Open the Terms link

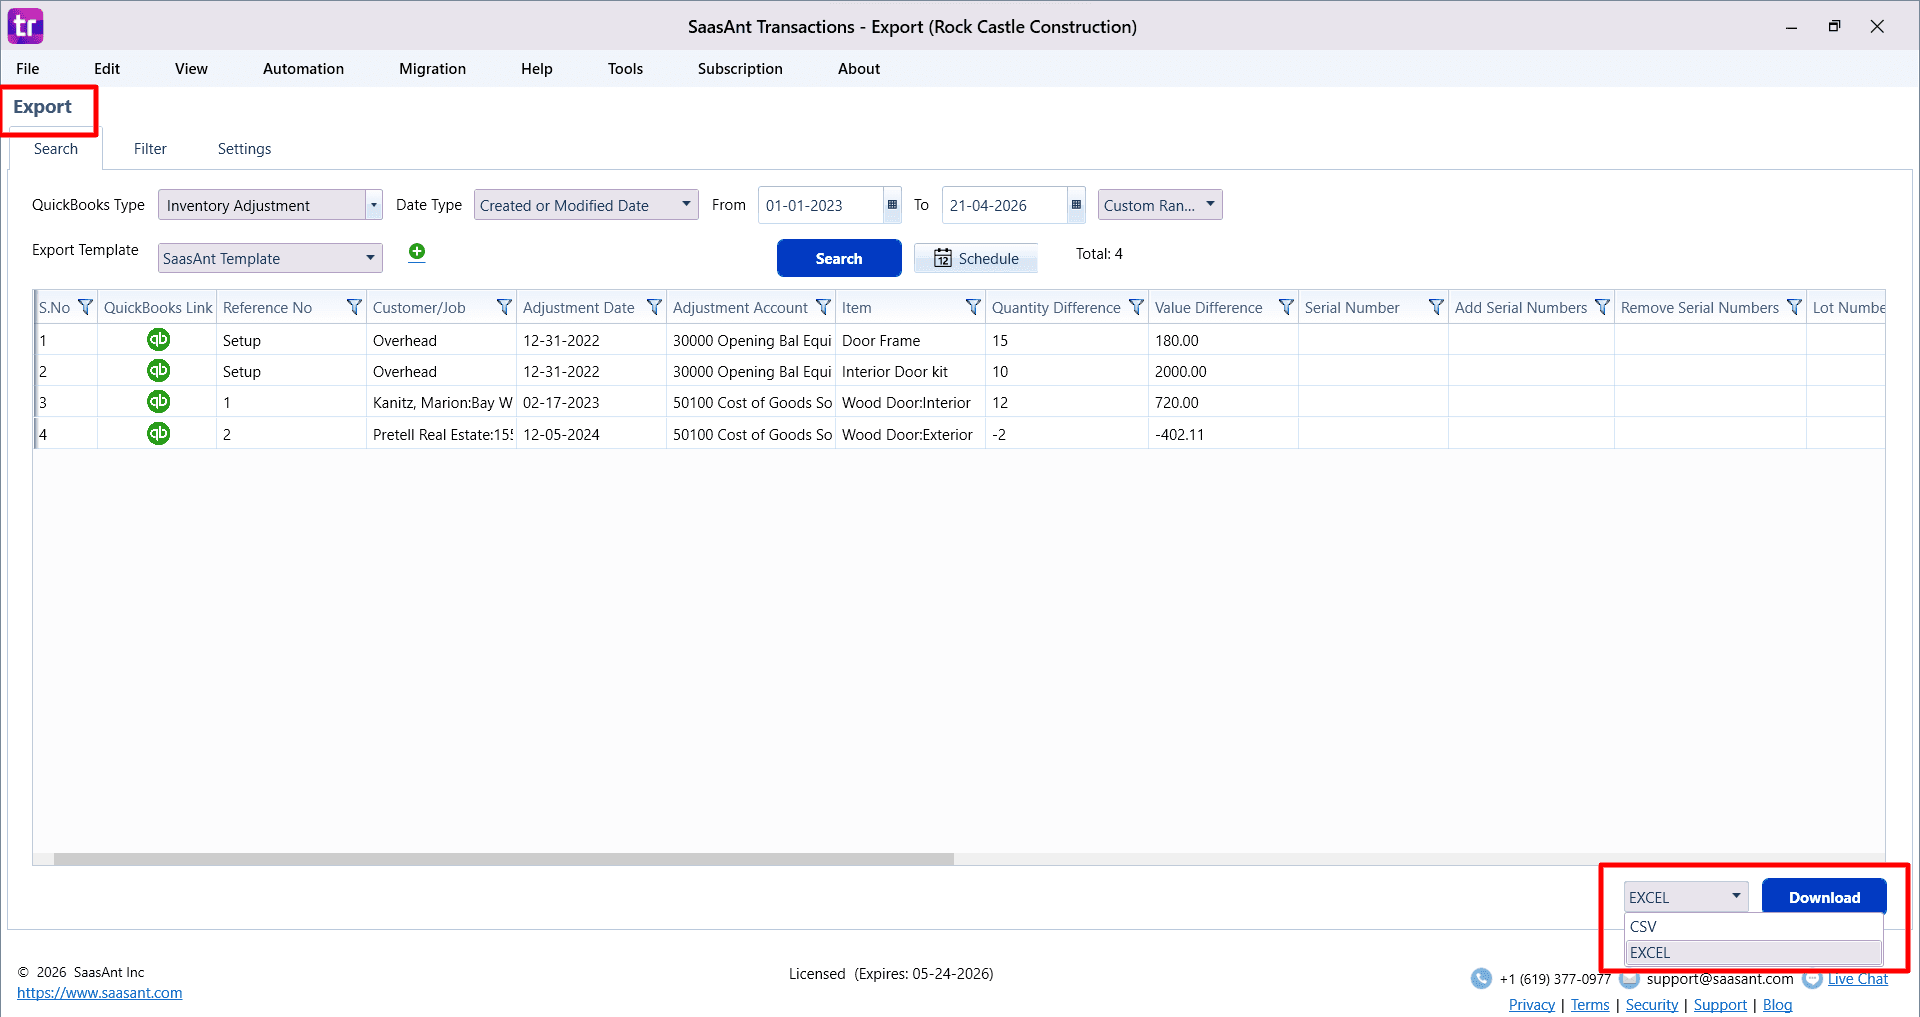1590,1005
